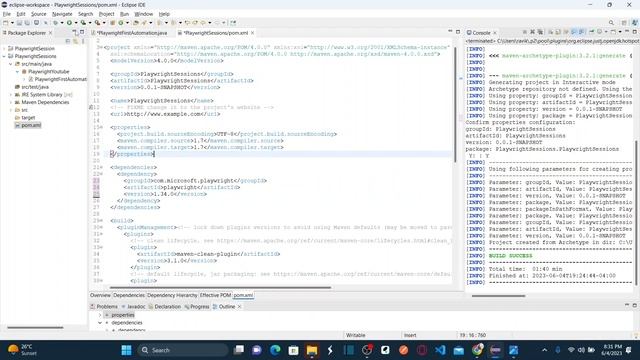
Task: Click the New Java Class green icon
Action: click(x=121, y=23)
